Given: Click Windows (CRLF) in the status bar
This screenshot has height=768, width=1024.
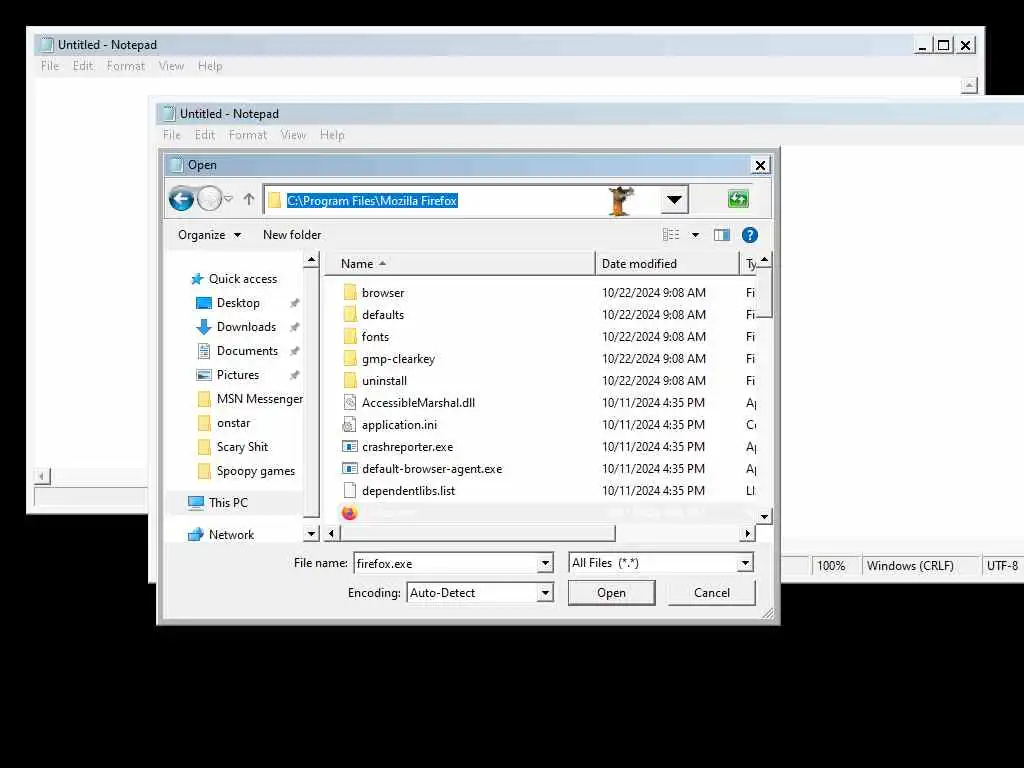Looking at the screenshot, I should pos(910,566).
